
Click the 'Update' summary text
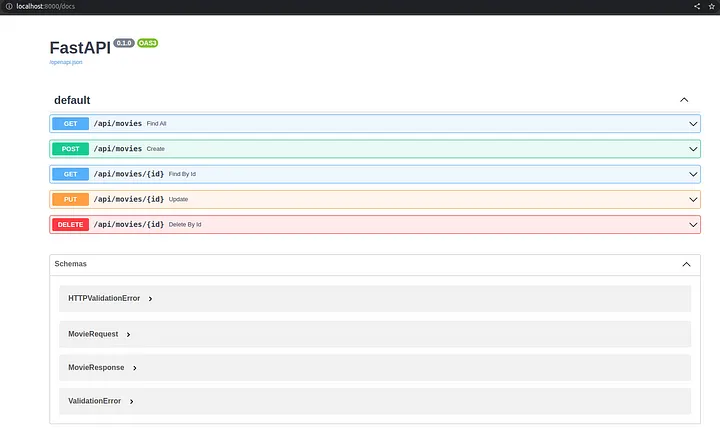(x=178, y=199)
